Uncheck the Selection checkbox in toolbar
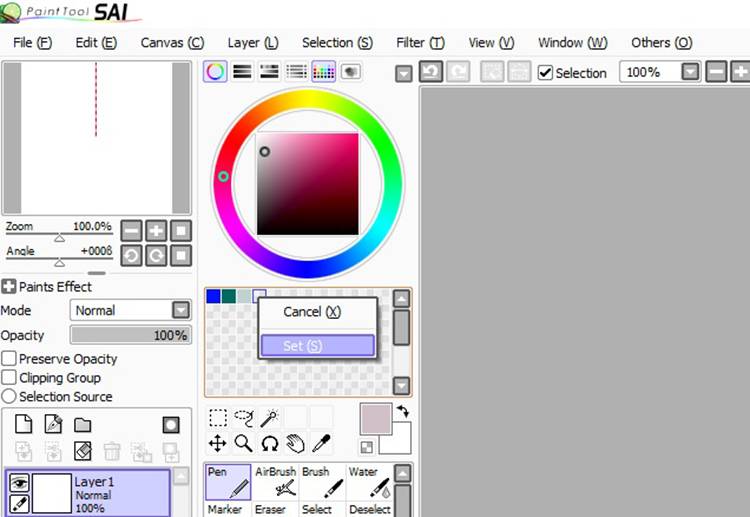The width and height of the screenshot is (750, 517). pyautogui.click(x=545, y=73)
